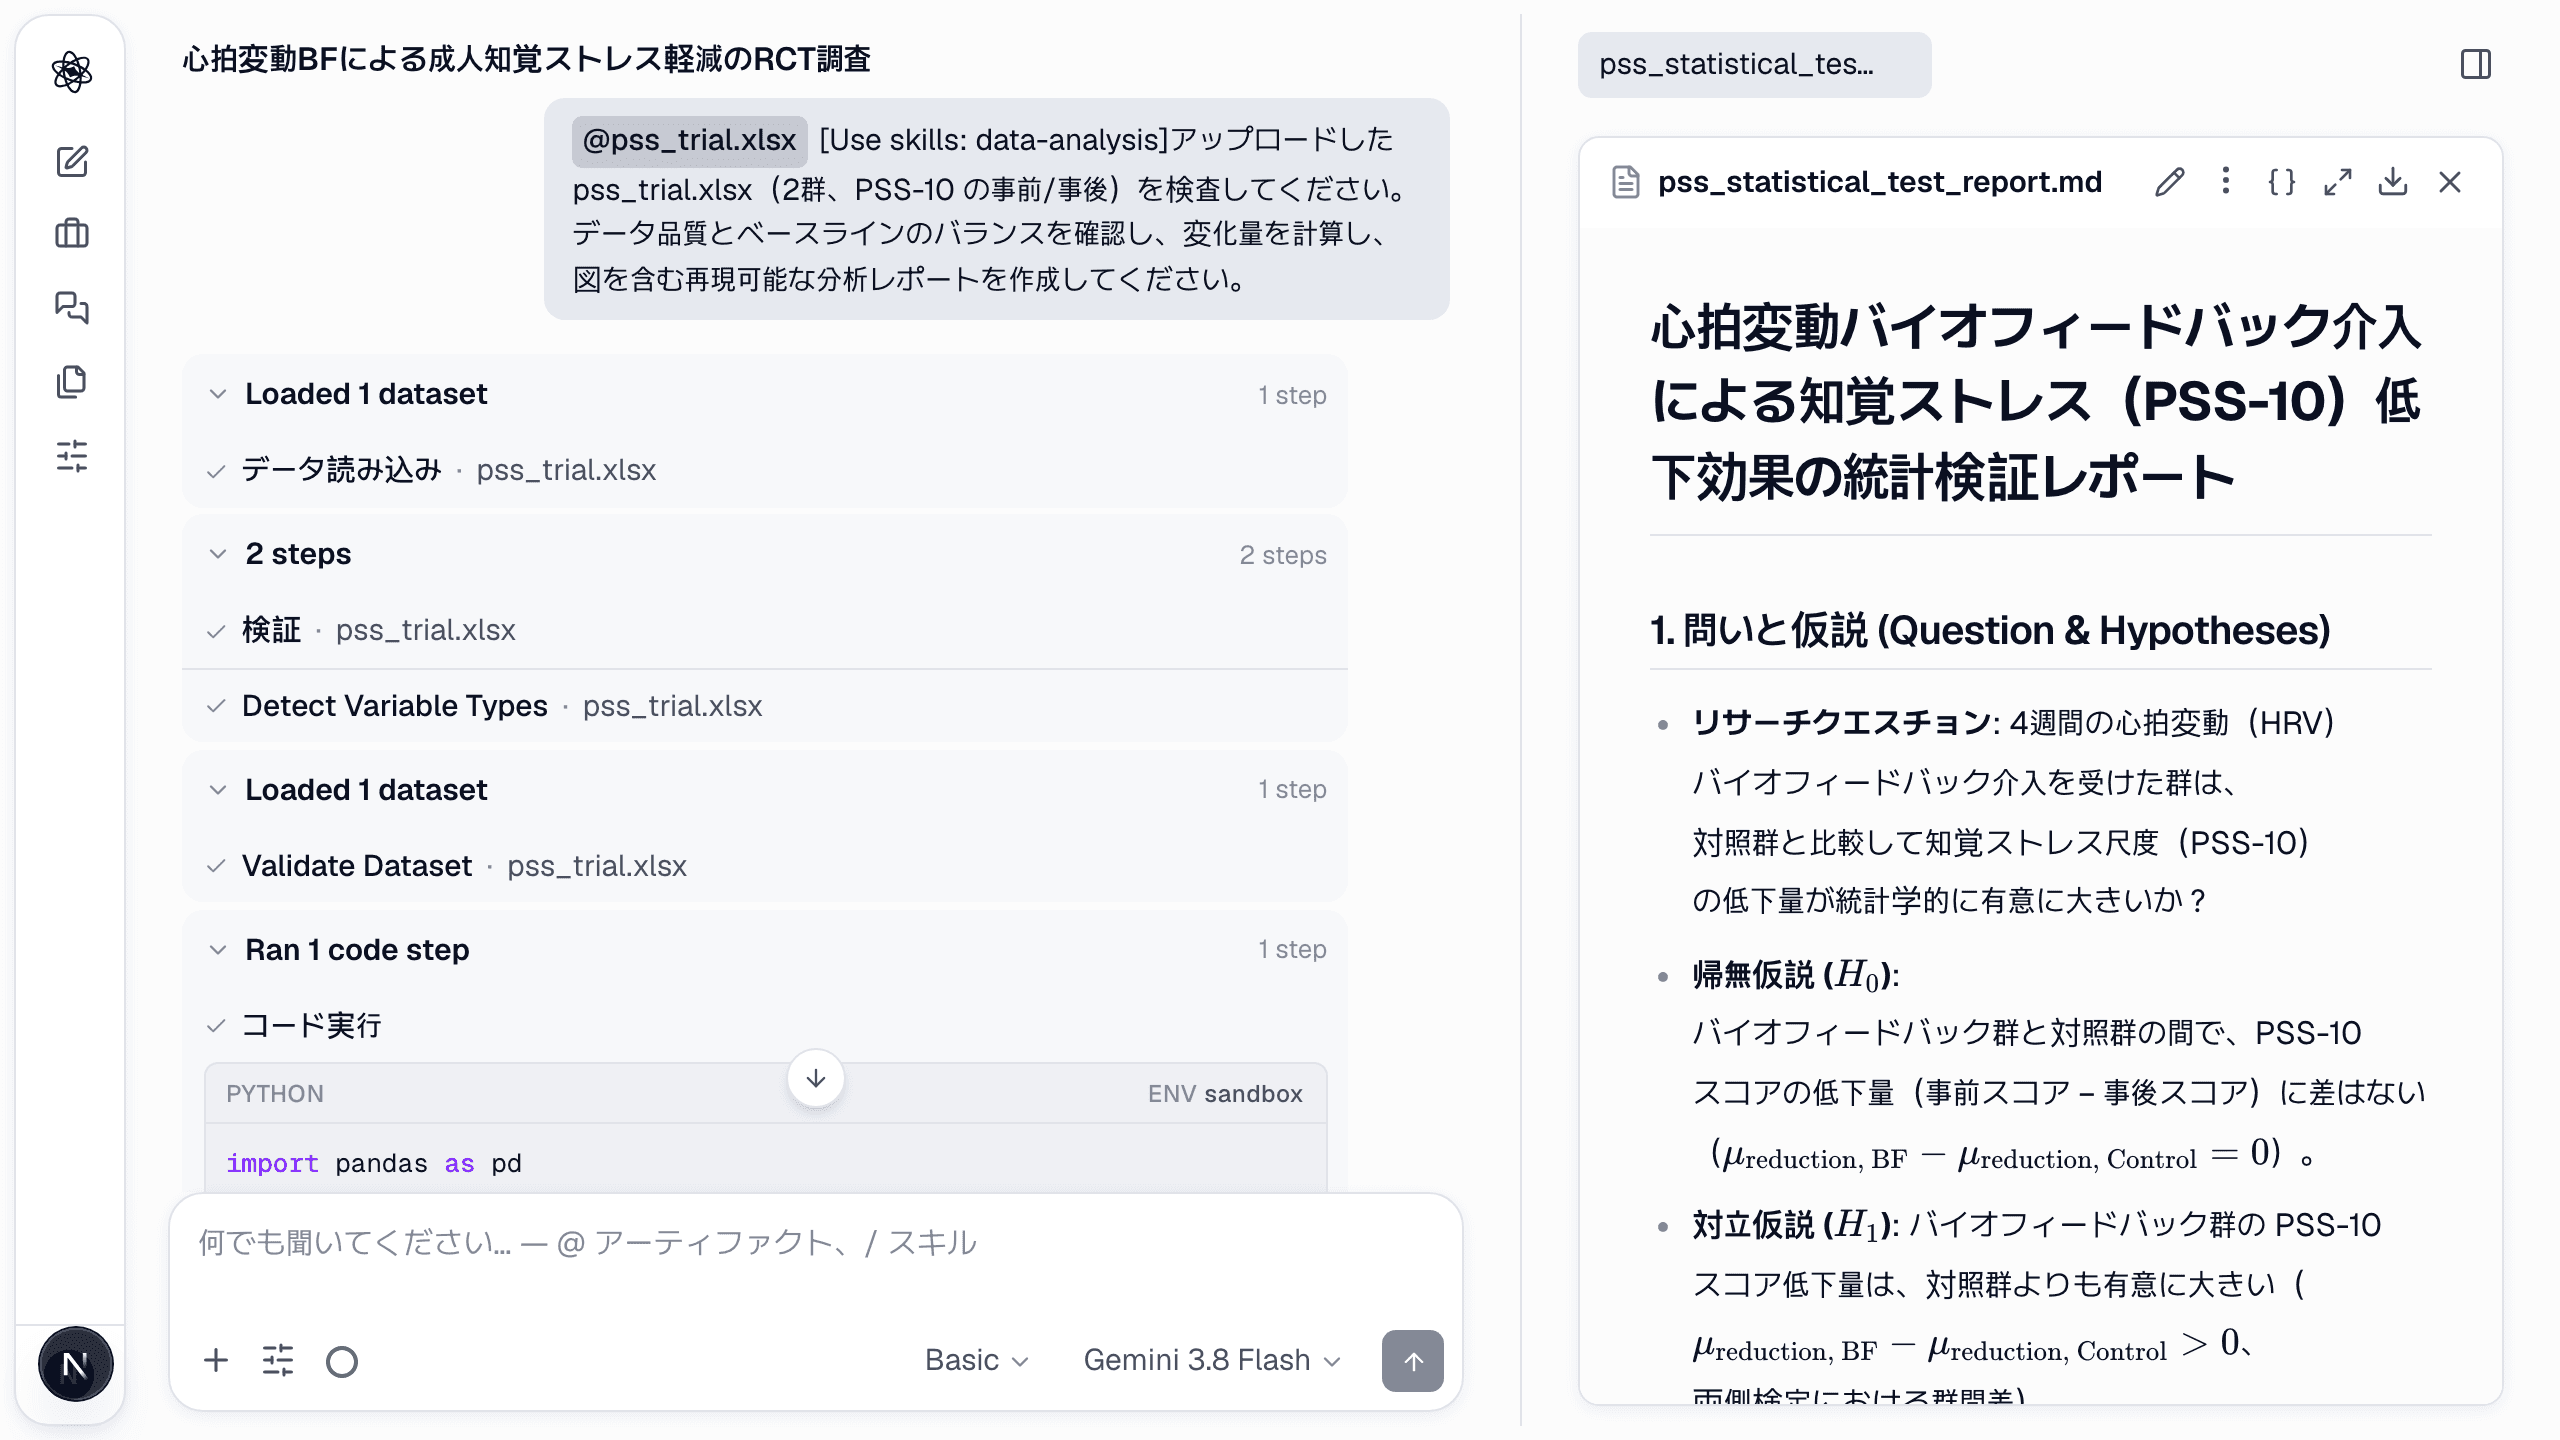Click the PYTHON code block label
This screenshot has width=2560, height=1440.
(x=275, y=1094)
